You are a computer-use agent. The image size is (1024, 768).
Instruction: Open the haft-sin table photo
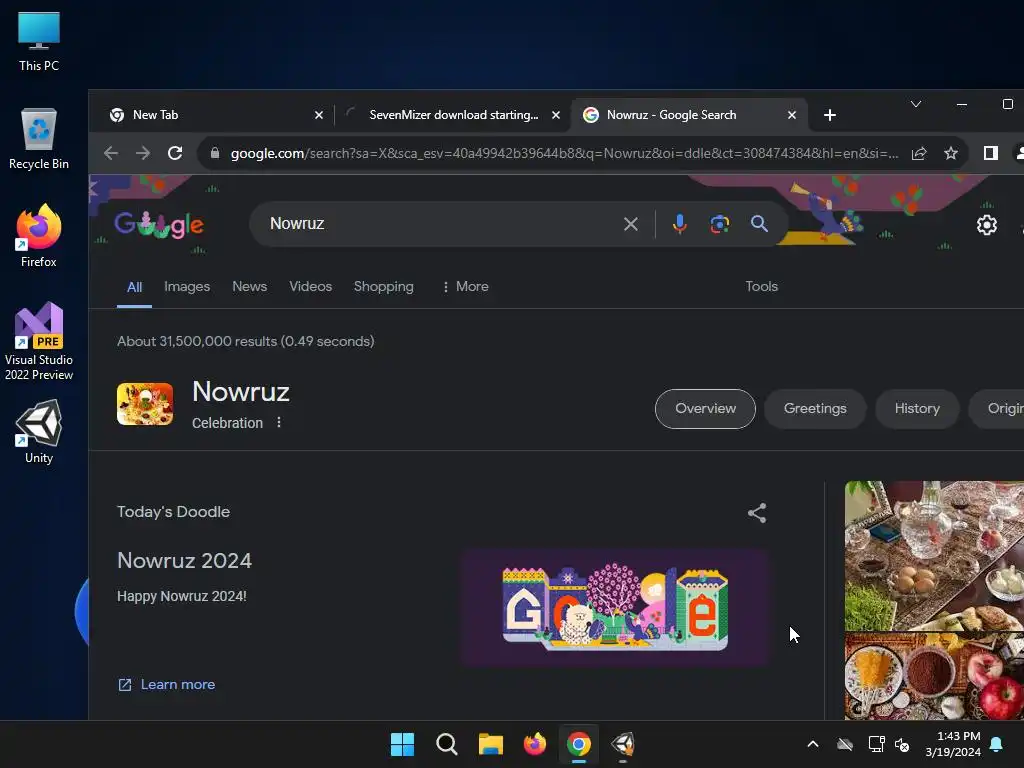(x=934, y=556)
